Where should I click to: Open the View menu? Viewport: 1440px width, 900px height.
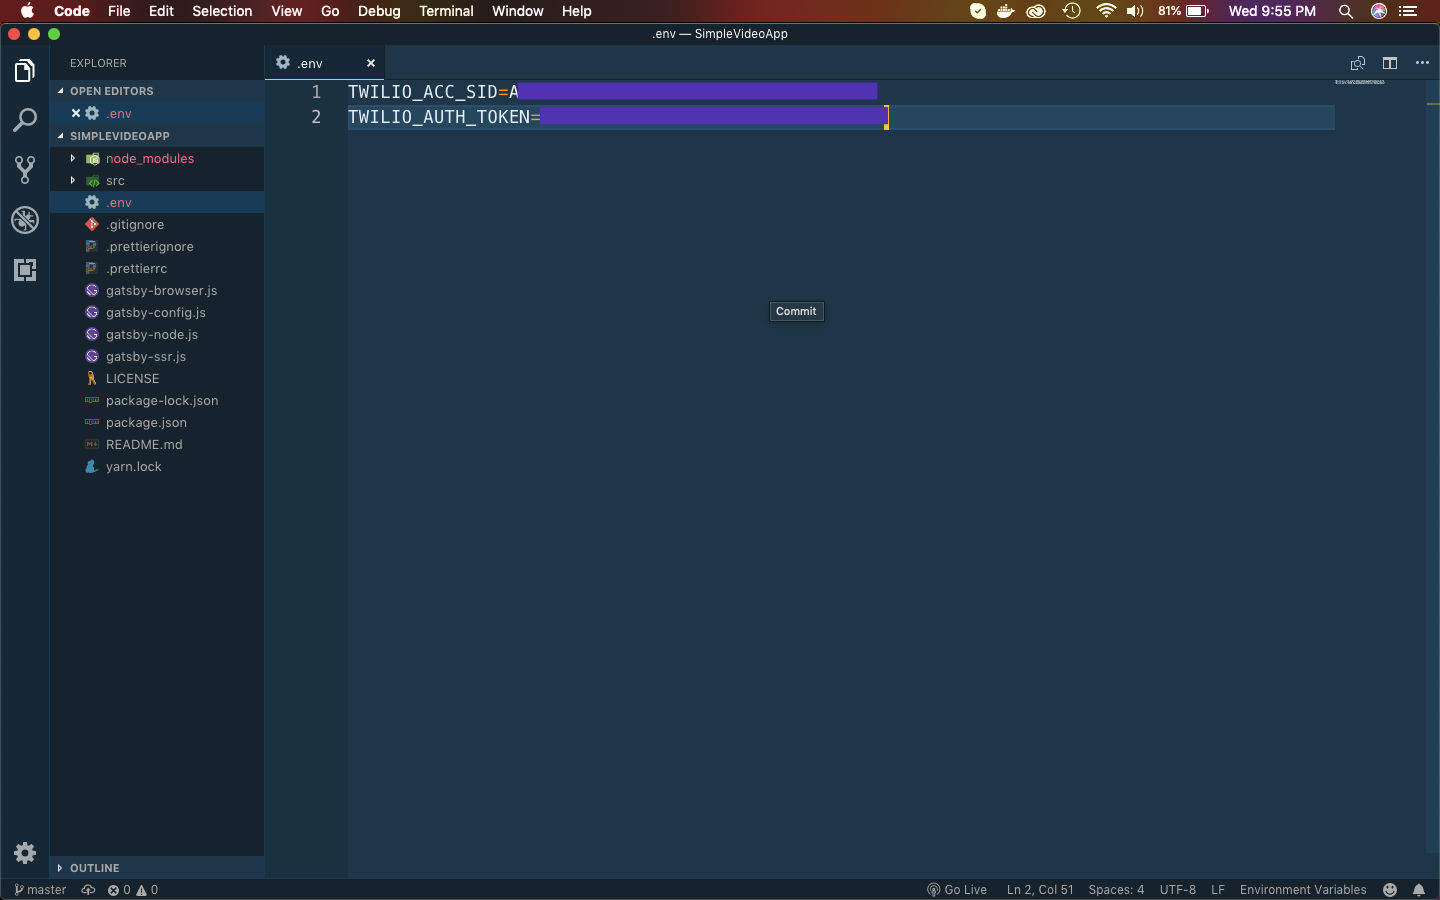(286, 11)
